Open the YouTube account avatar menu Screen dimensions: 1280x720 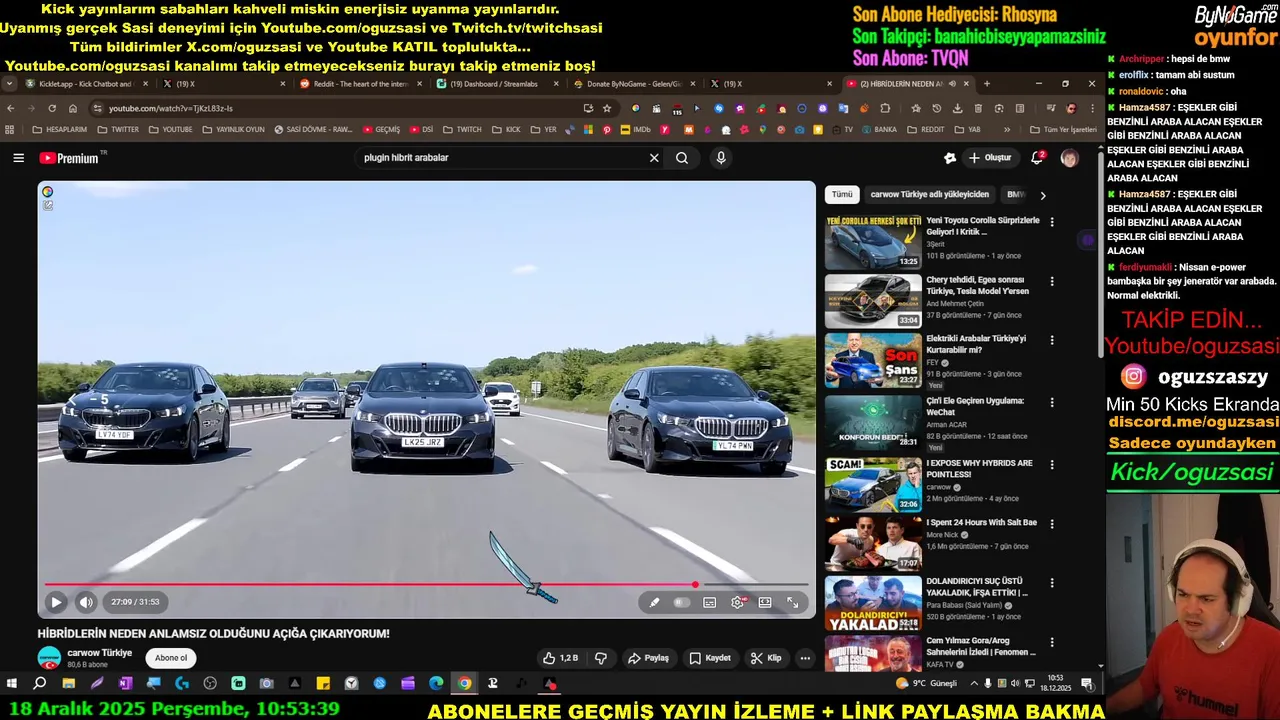pyautogui.click(x=1069, y=158)
